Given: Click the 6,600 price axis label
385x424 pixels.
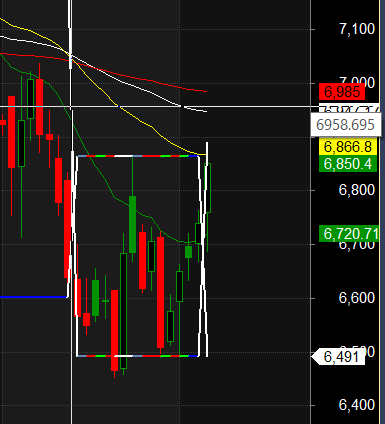Looking at the screenshot, I should point(357,298).
